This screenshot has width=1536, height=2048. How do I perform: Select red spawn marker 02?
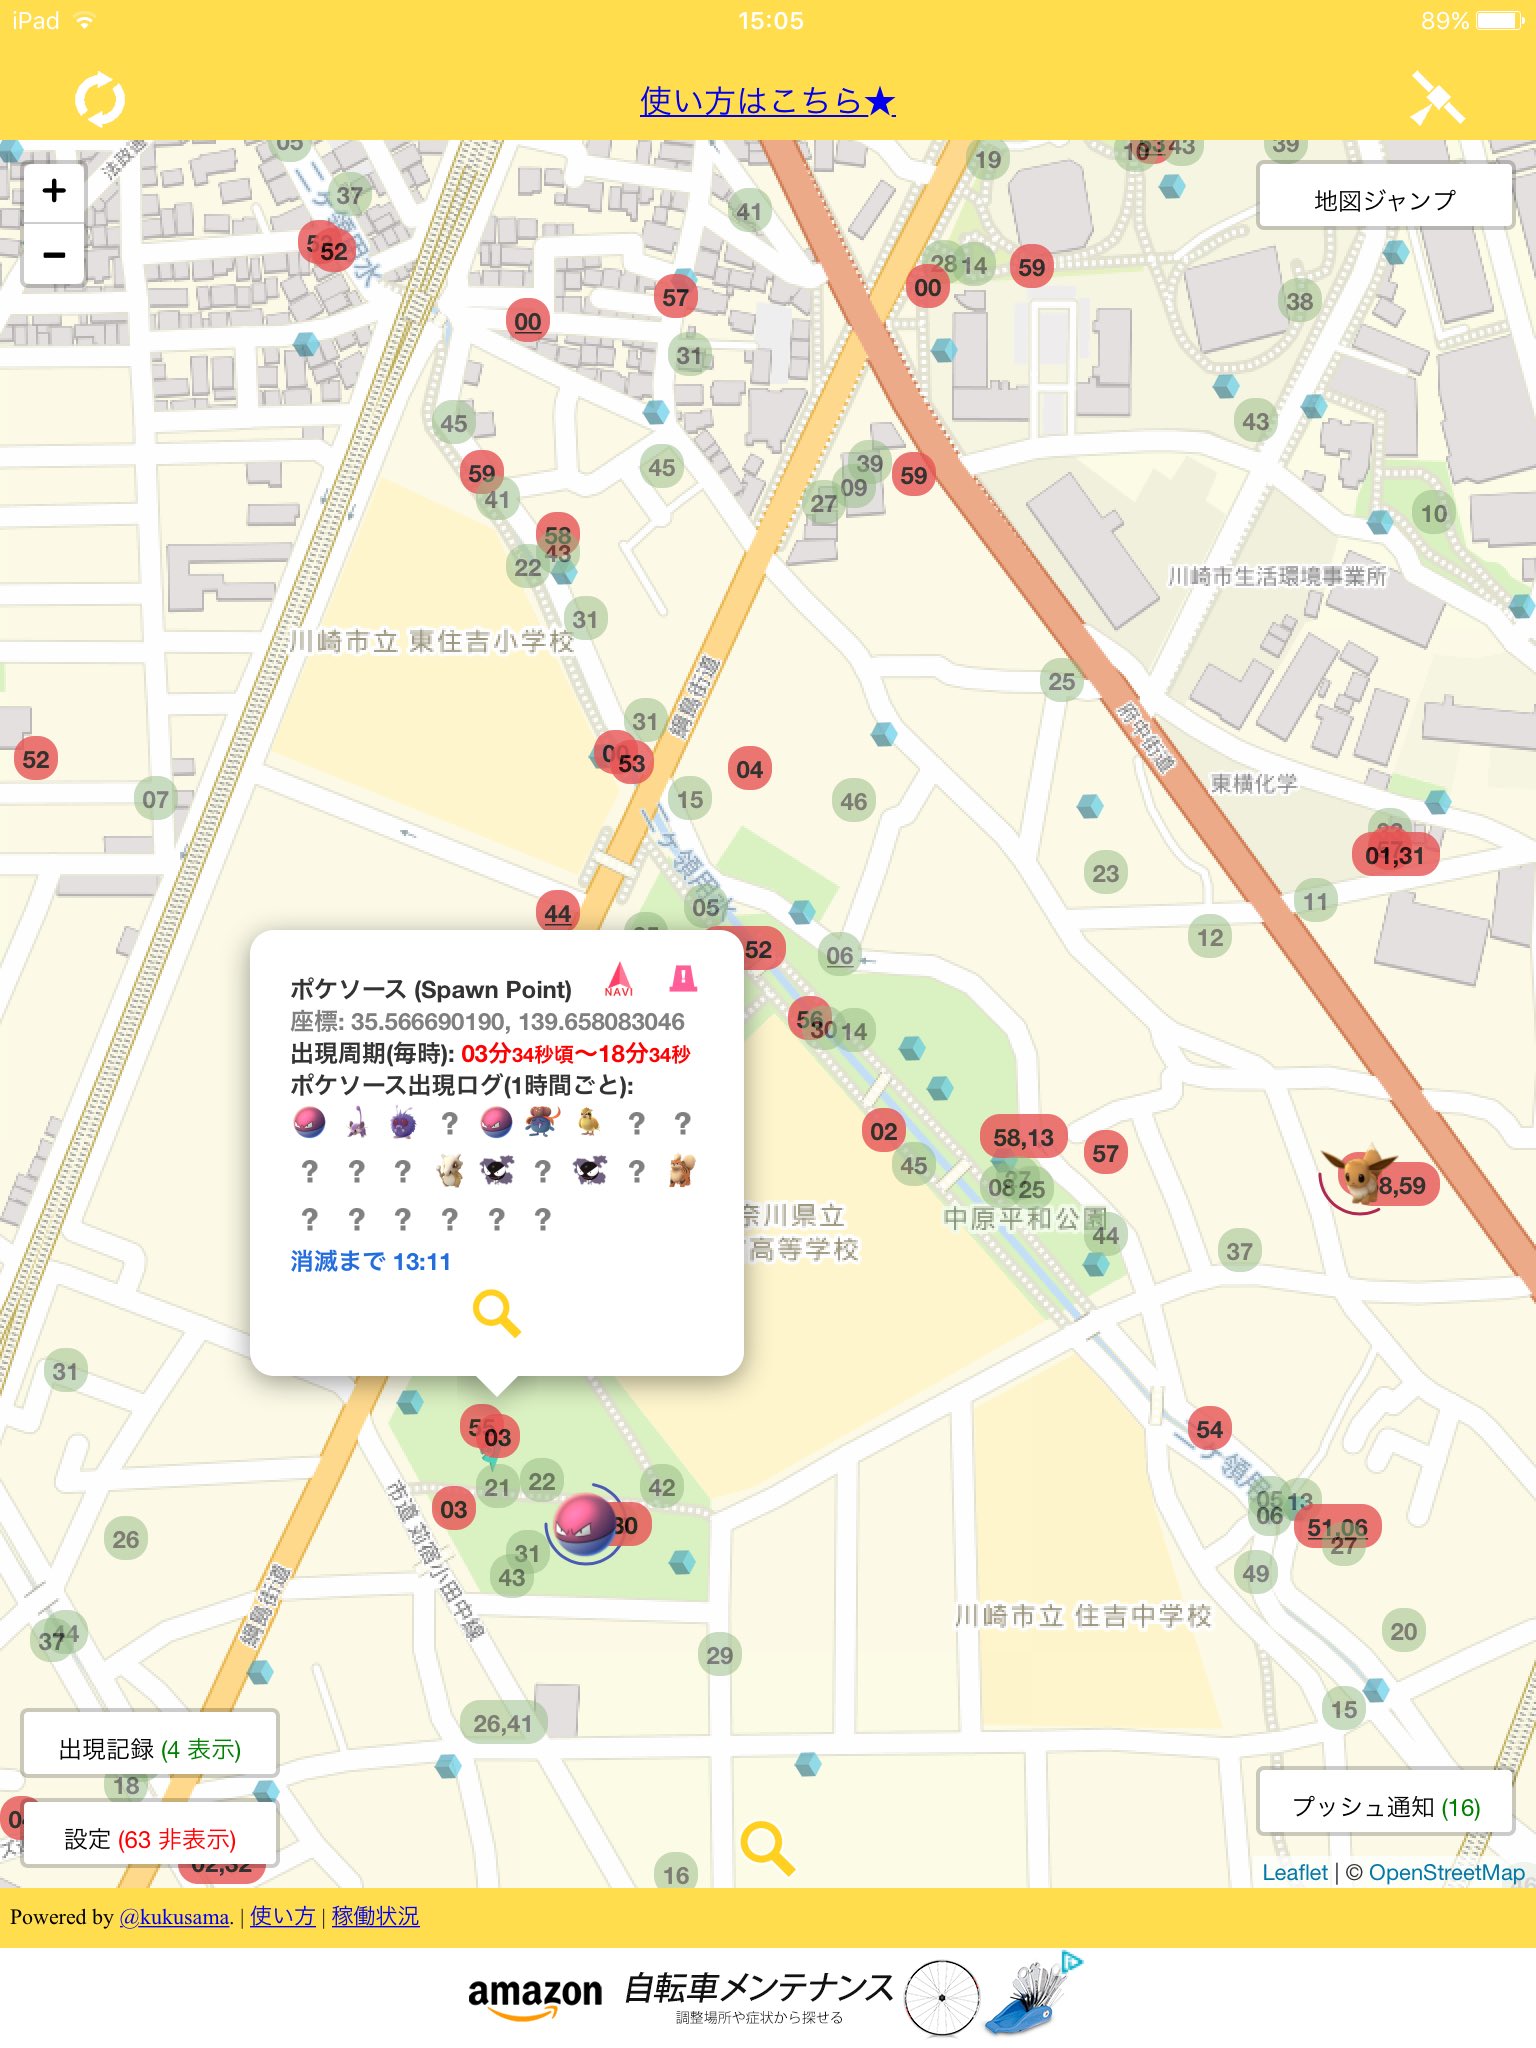[883, 1131]
